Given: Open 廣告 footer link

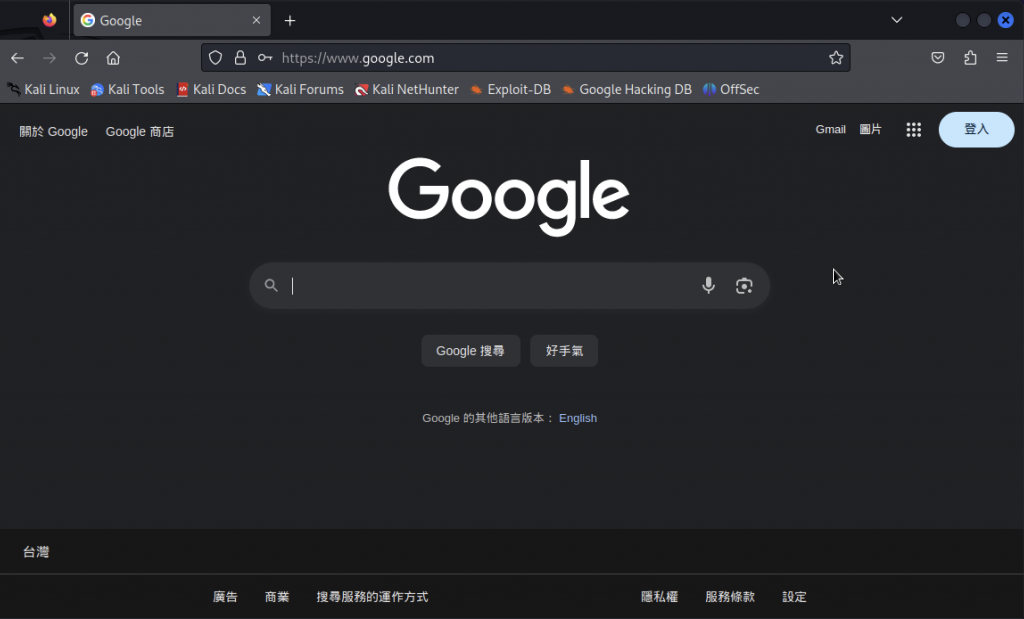Looking at the screenshot, I should [x=225, y=597].
